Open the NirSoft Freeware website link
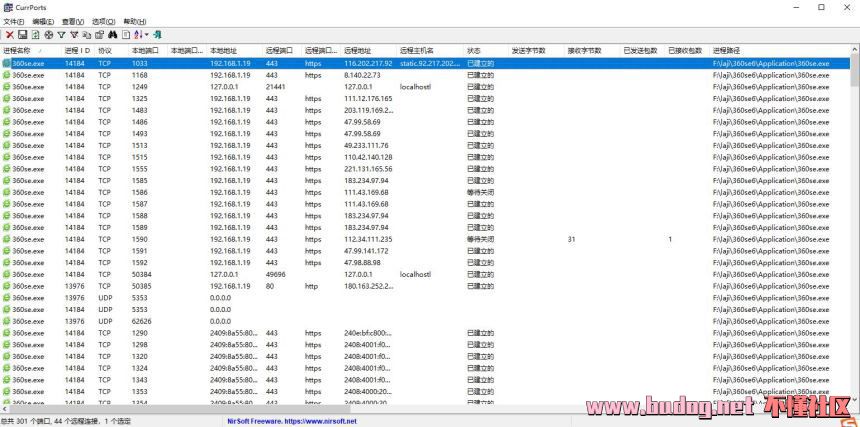The height and width of the screenshot is (427, 860). pos(292,421)
